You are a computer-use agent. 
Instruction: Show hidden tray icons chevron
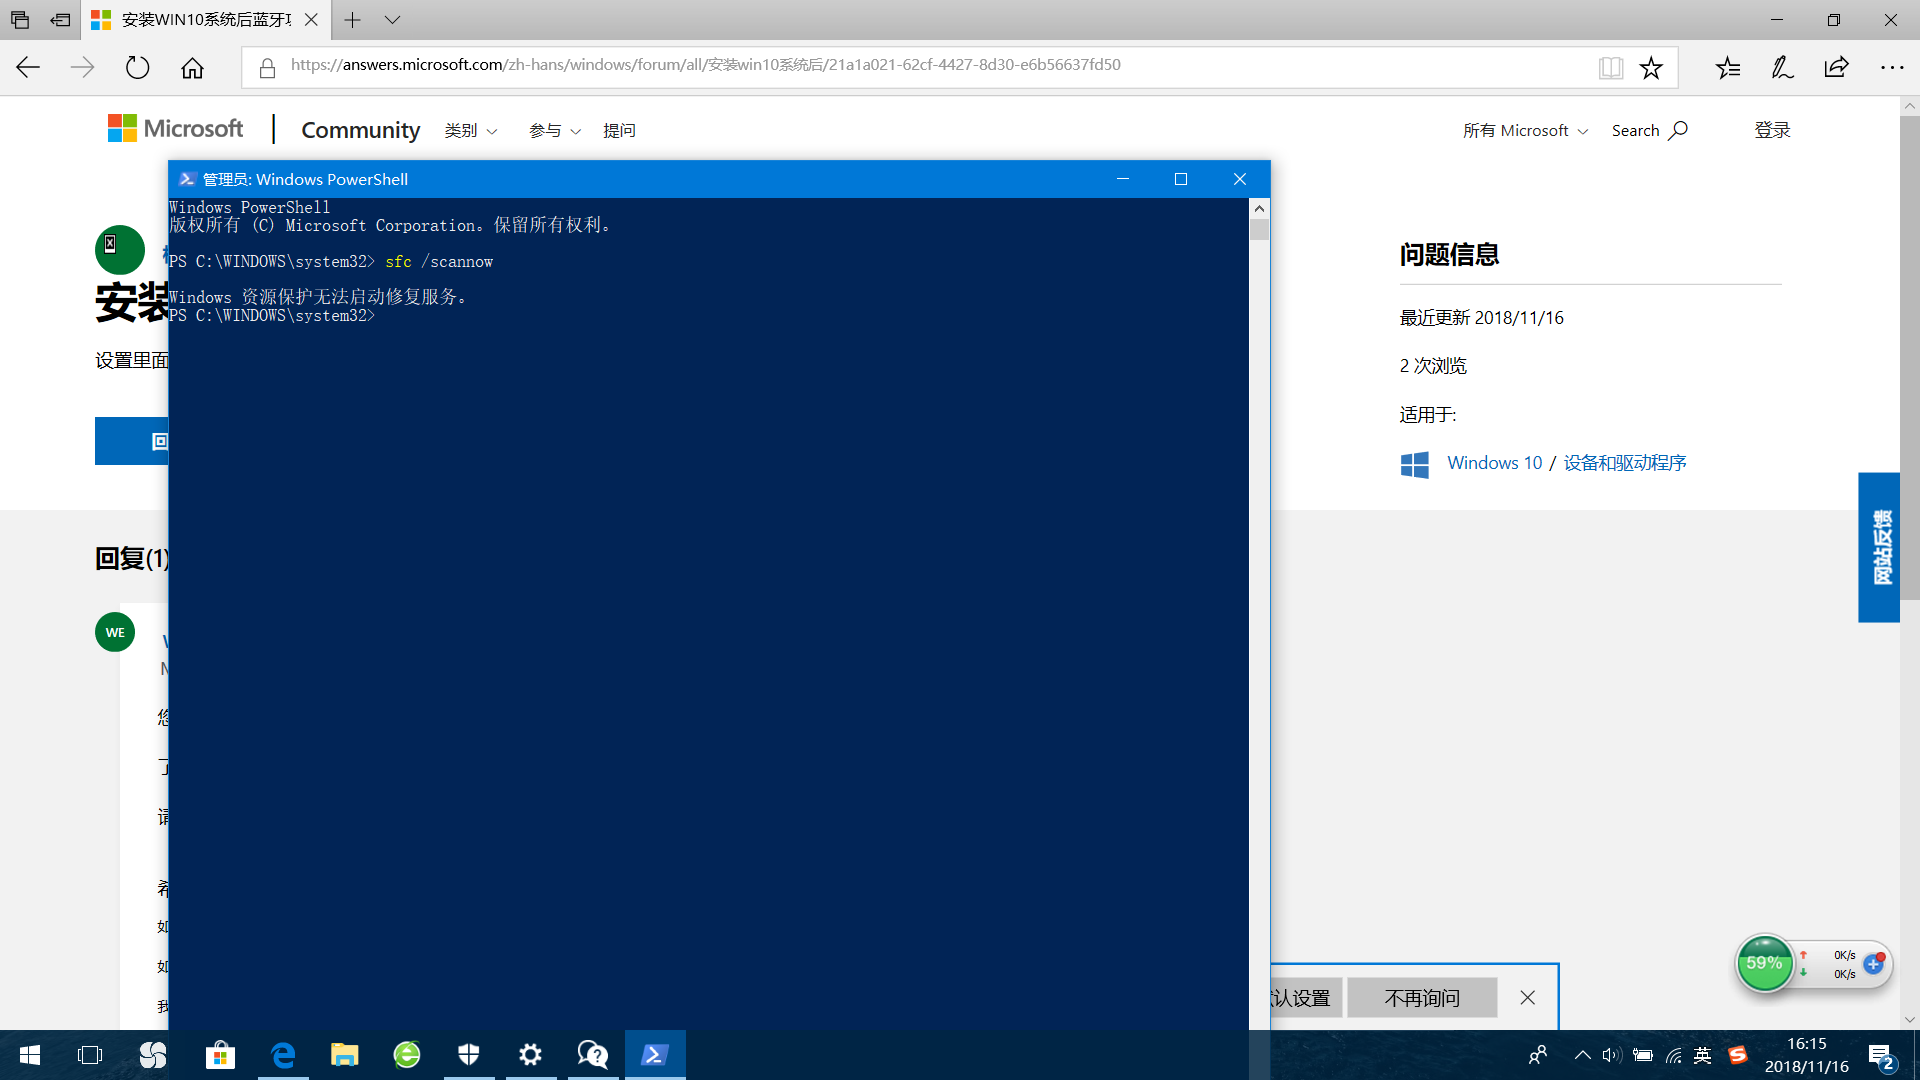[x=1582, y=1055]
